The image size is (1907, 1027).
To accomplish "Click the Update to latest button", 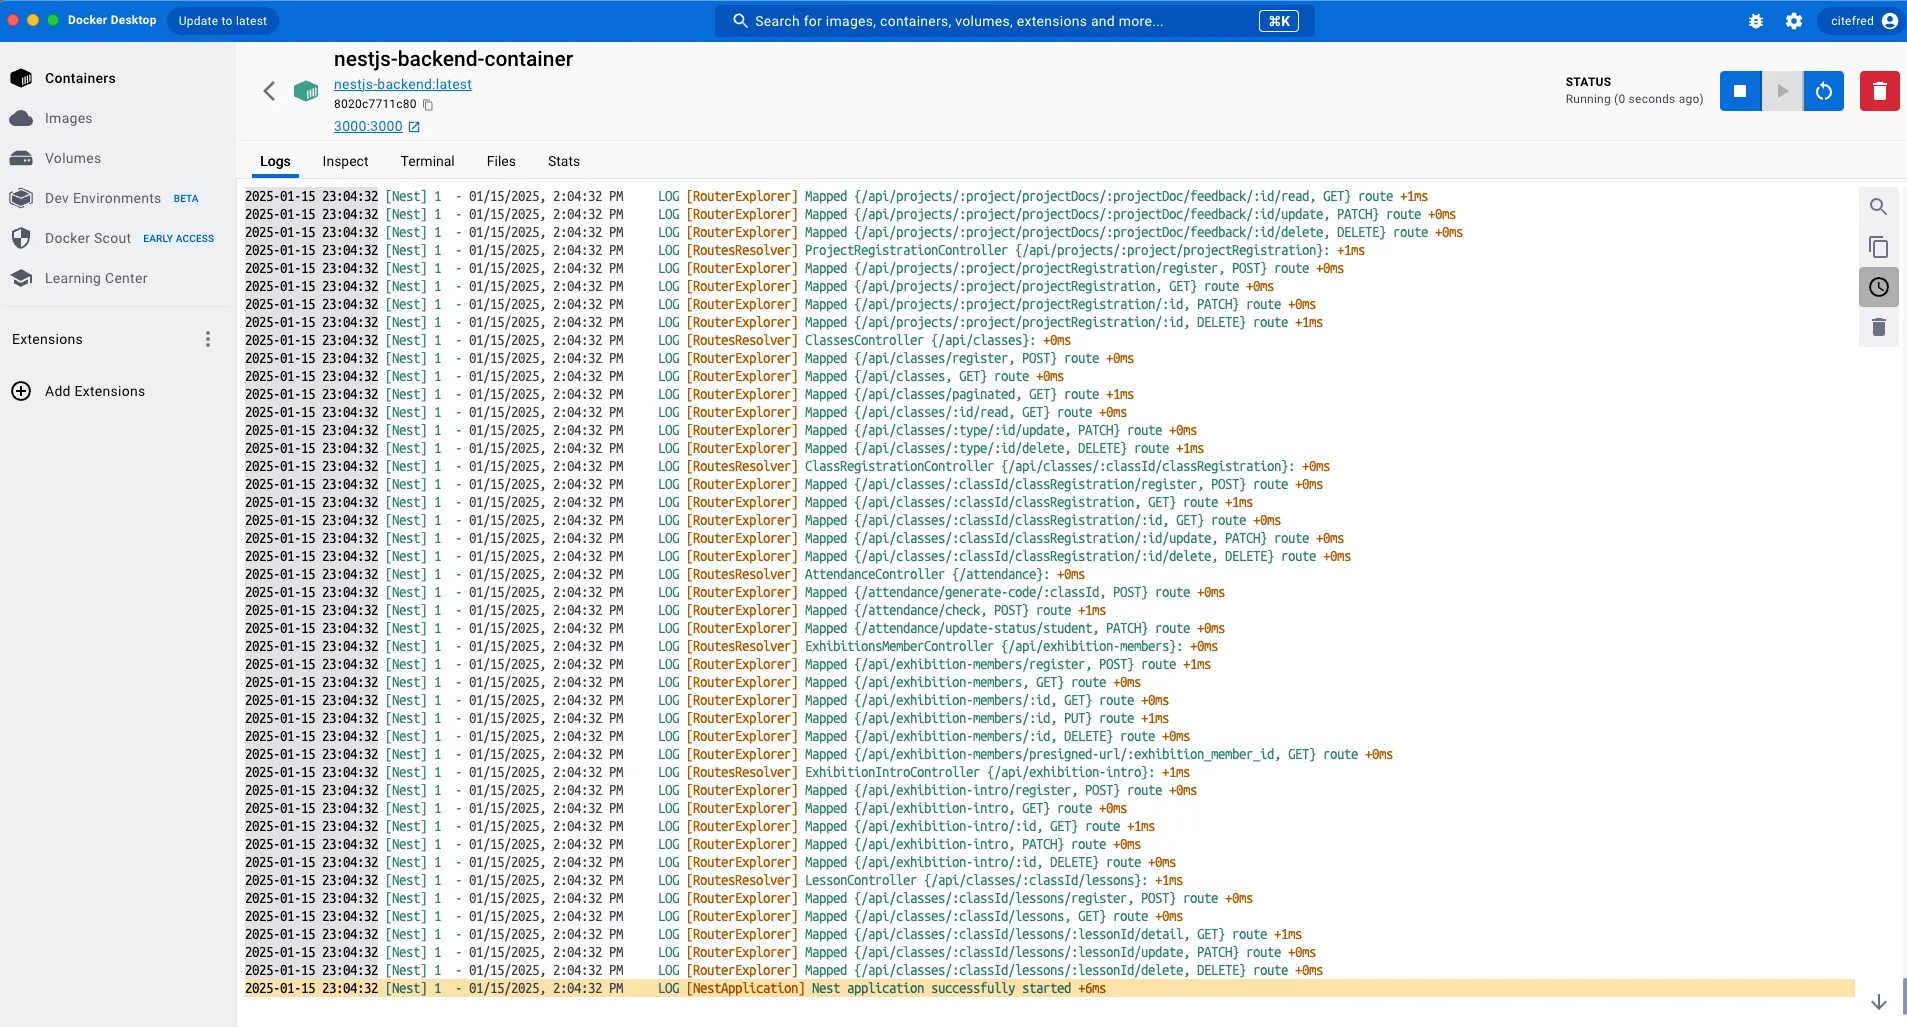I will pyautogui.click(x=223, y=21).
